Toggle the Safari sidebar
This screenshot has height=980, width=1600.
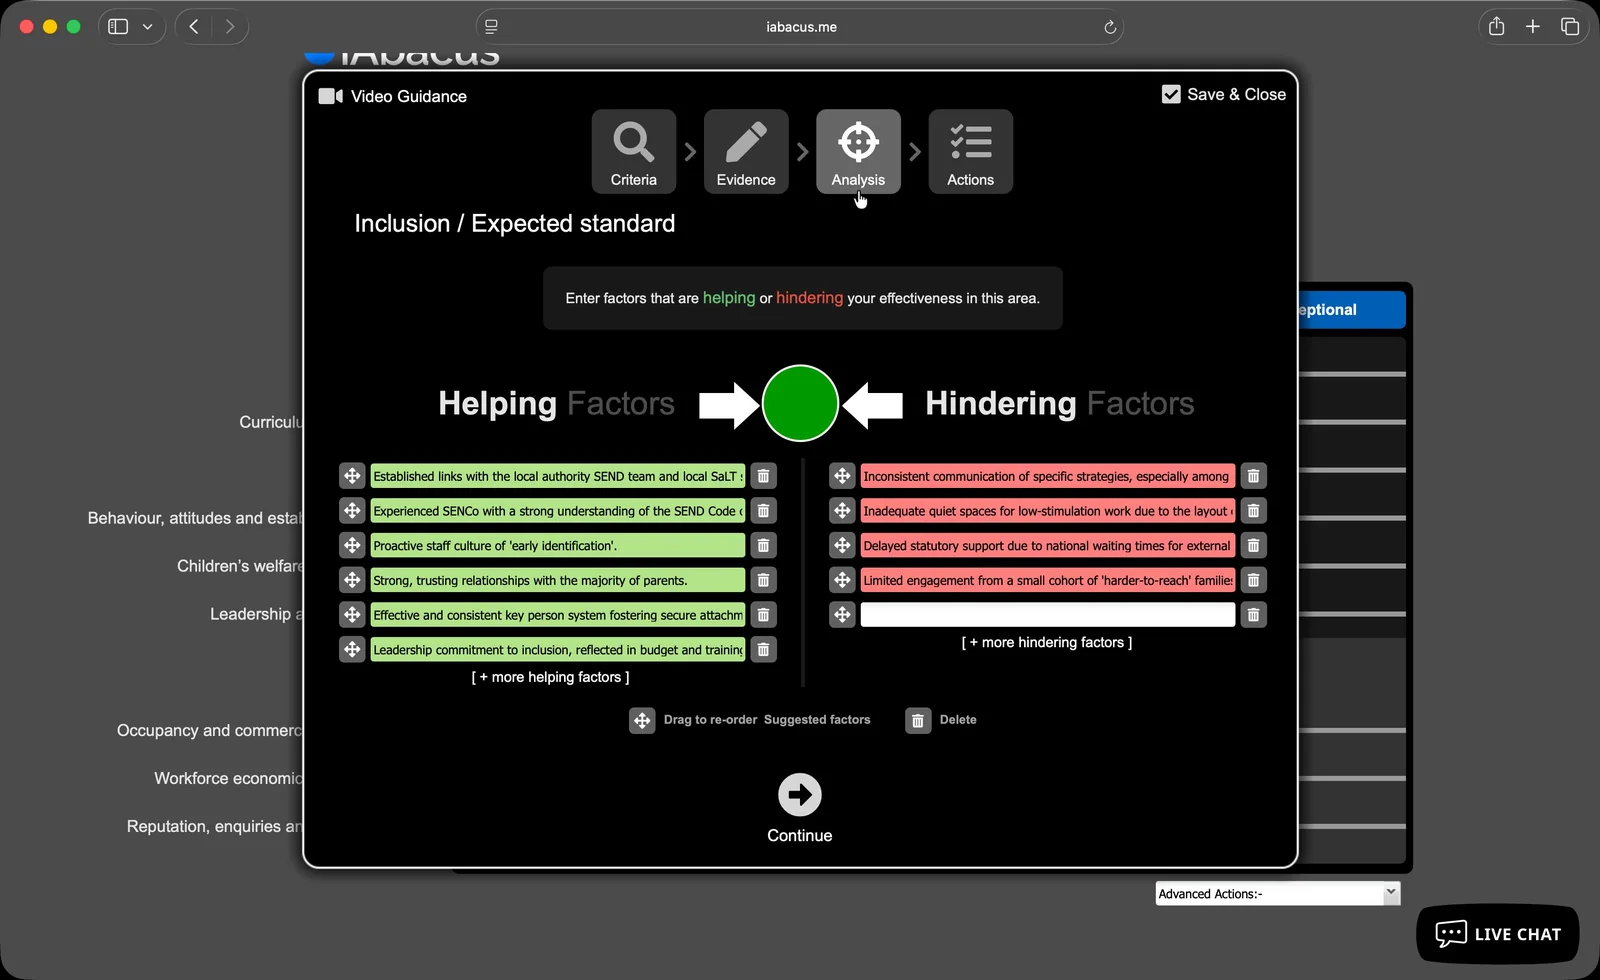(118, 27)
